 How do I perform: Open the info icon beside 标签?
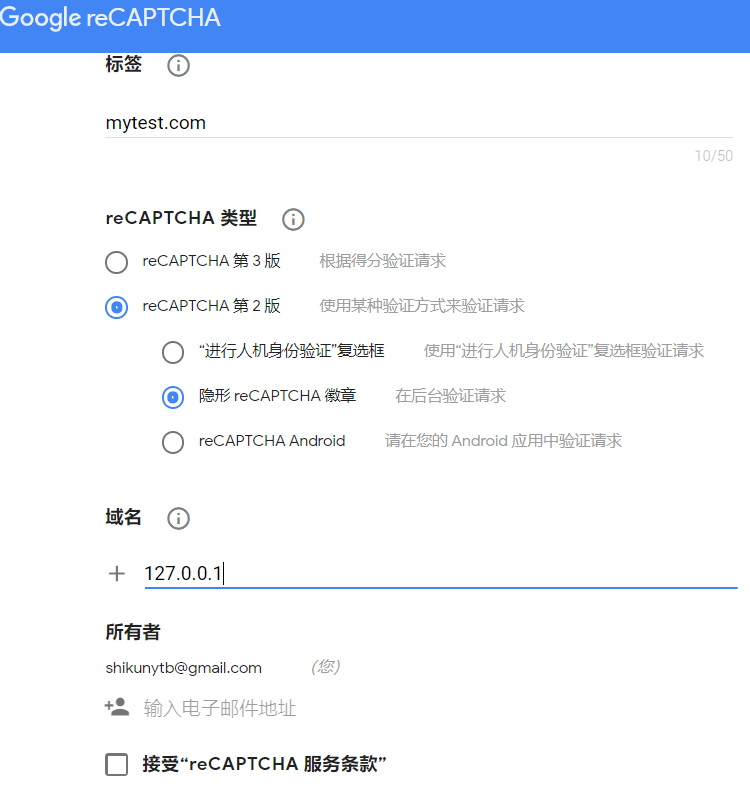tap(178, 65)
